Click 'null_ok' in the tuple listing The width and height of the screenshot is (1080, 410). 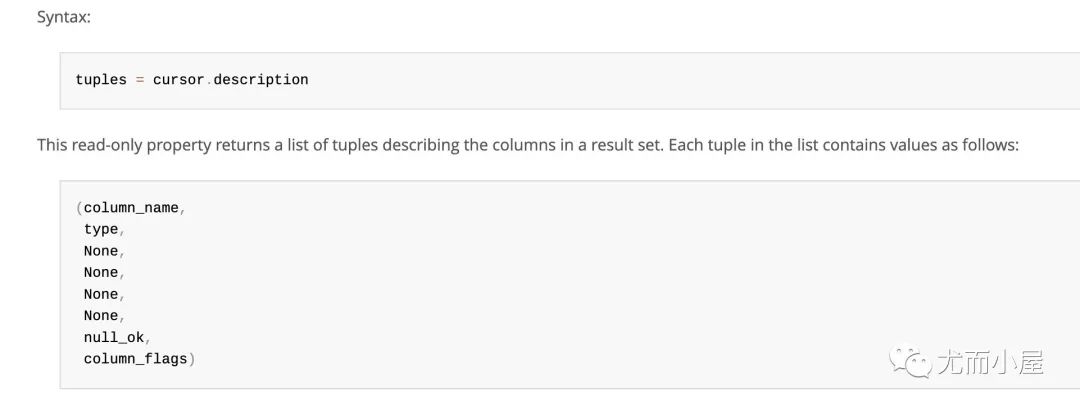(114, 337)
